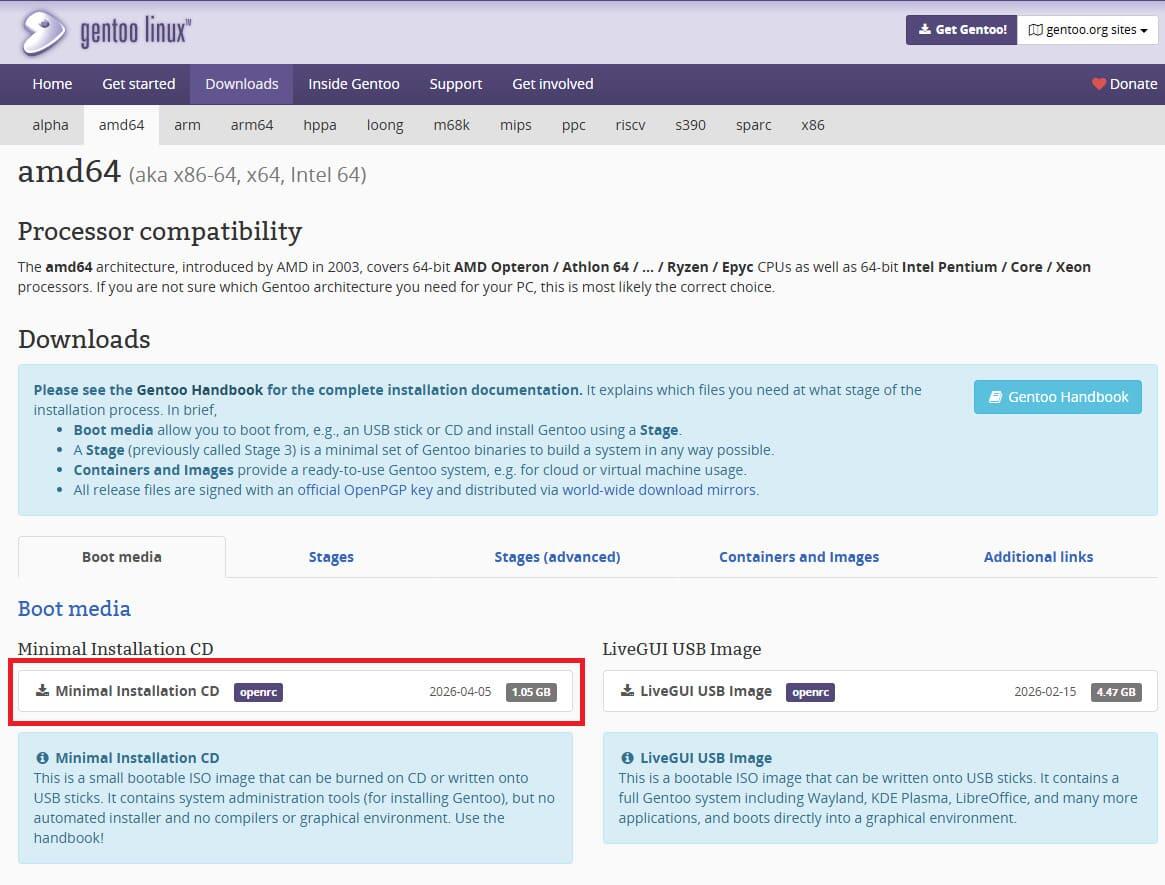Choose the riscv architecture
The height and width of the screenshot is (885, 1165).
630,125
